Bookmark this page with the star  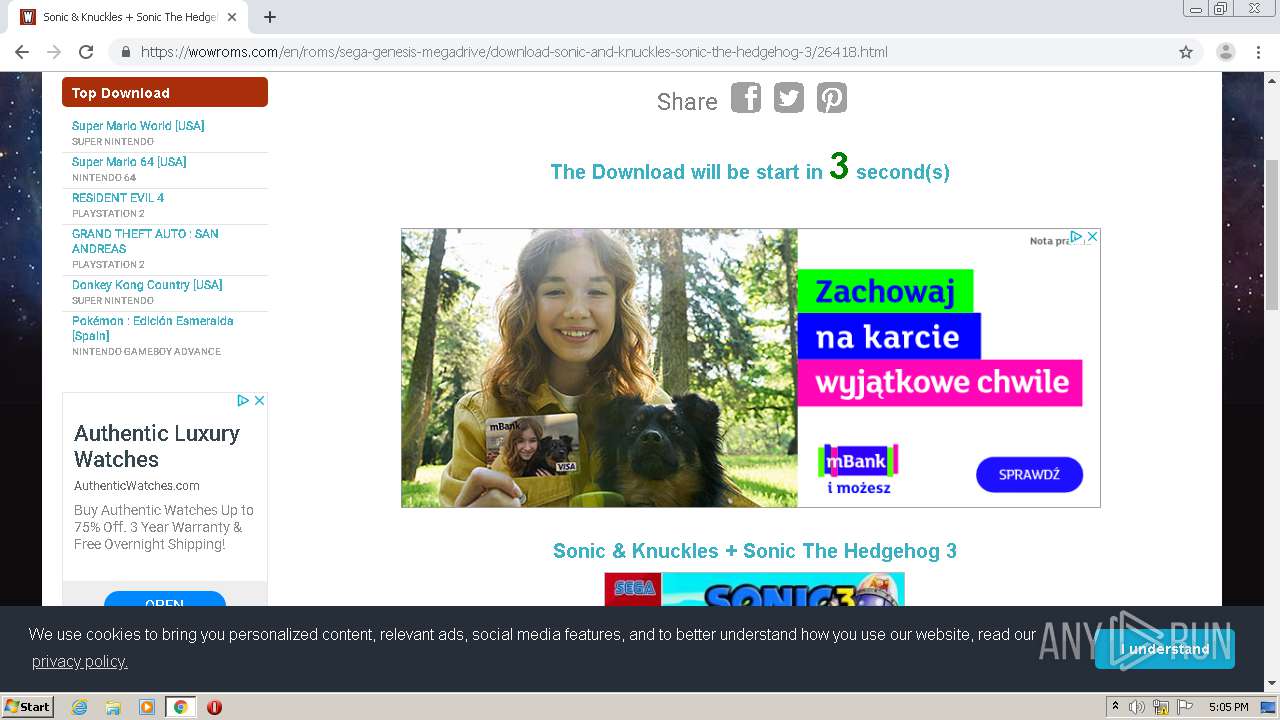coord(1186,52)
